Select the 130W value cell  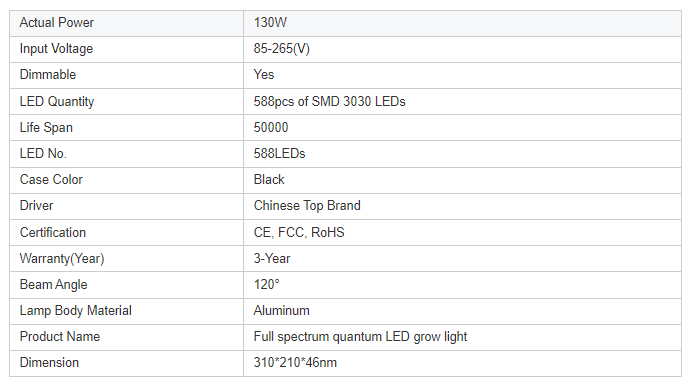pos(463,23)
